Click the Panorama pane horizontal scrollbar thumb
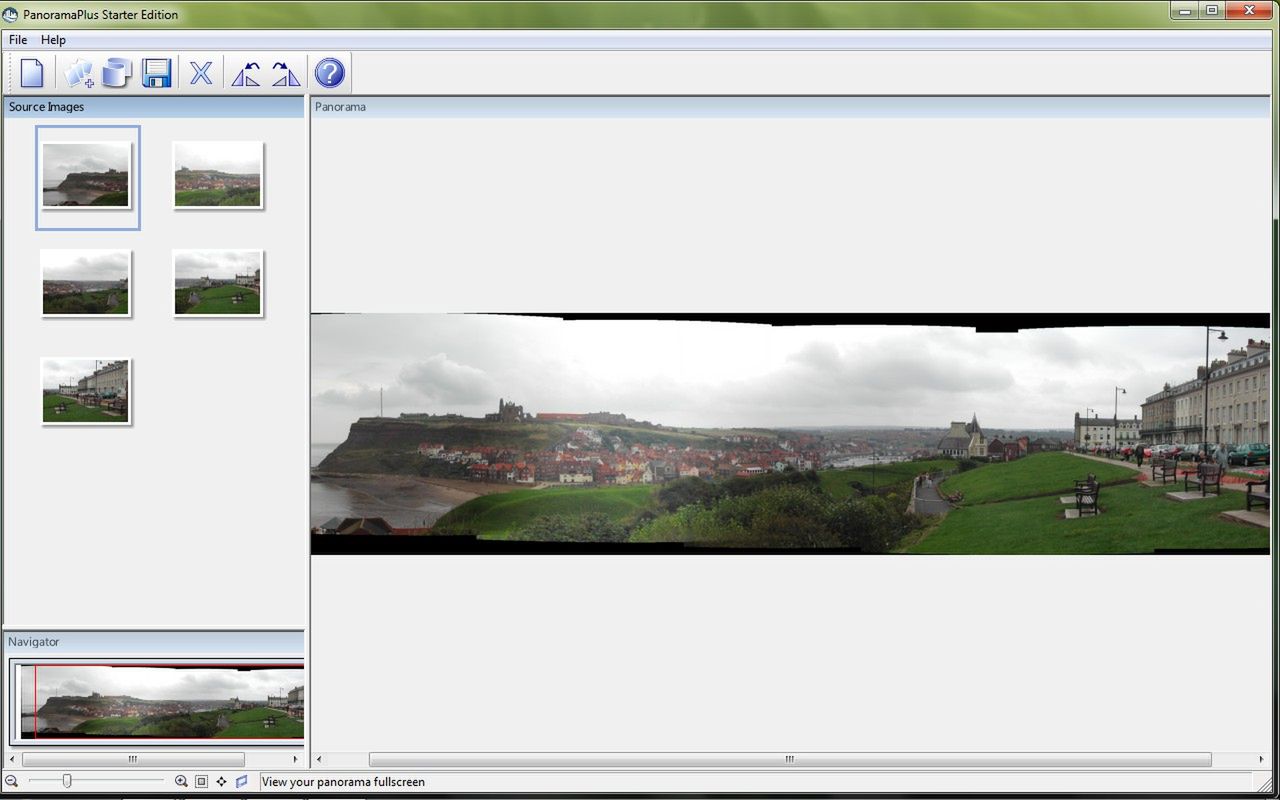1280x800 pixels. [x=790, y=760]
